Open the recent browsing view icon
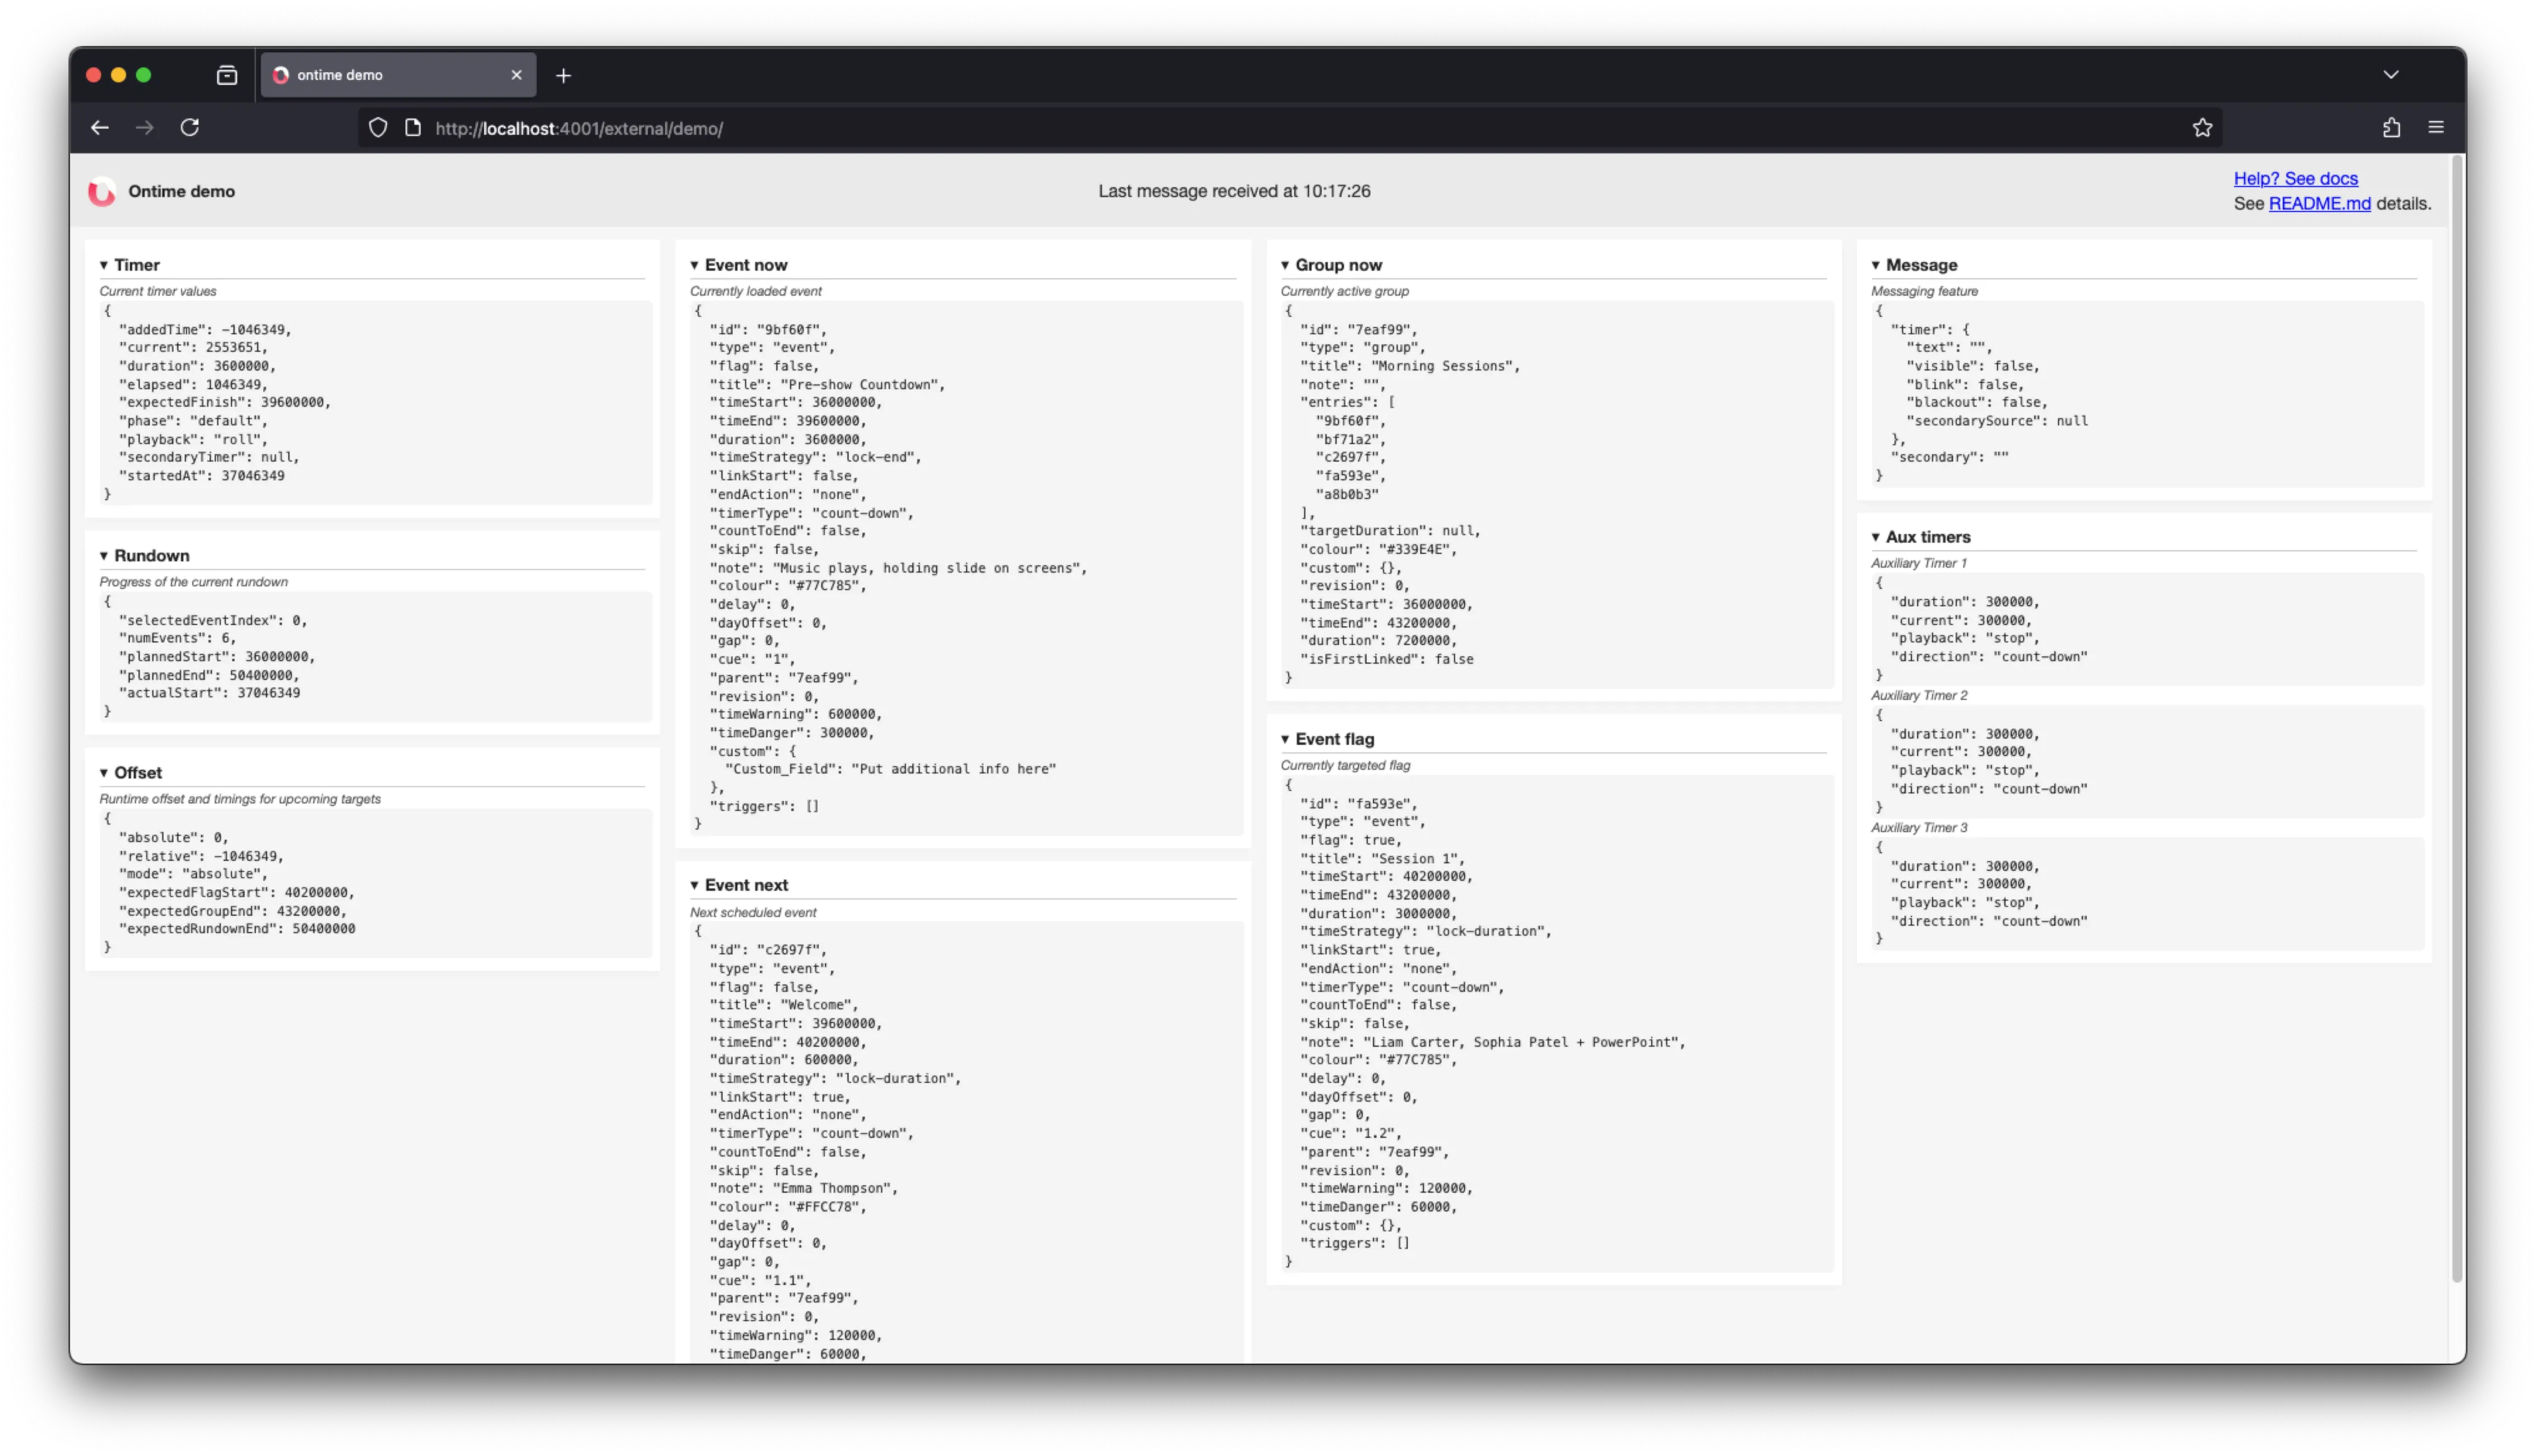The image size is (2536, 1456). [227, 75]
